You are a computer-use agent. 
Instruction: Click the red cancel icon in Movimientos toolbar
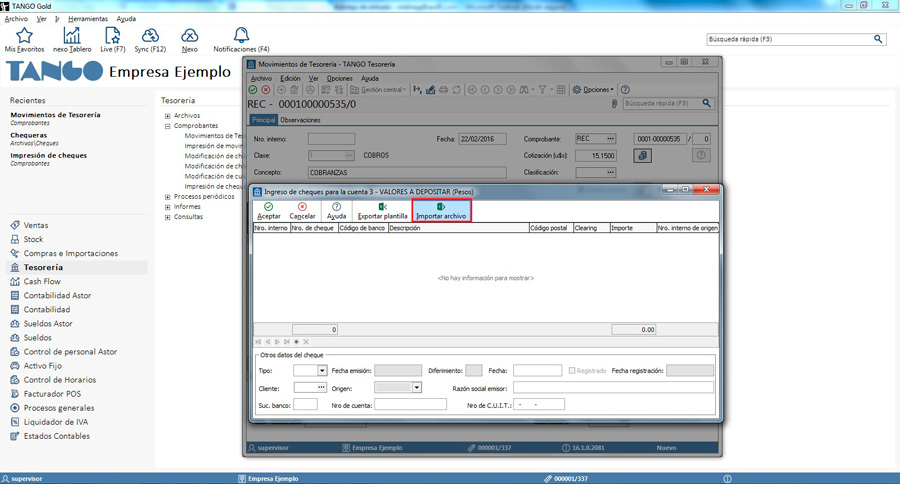pyautogui.click(x=266, y=90)
